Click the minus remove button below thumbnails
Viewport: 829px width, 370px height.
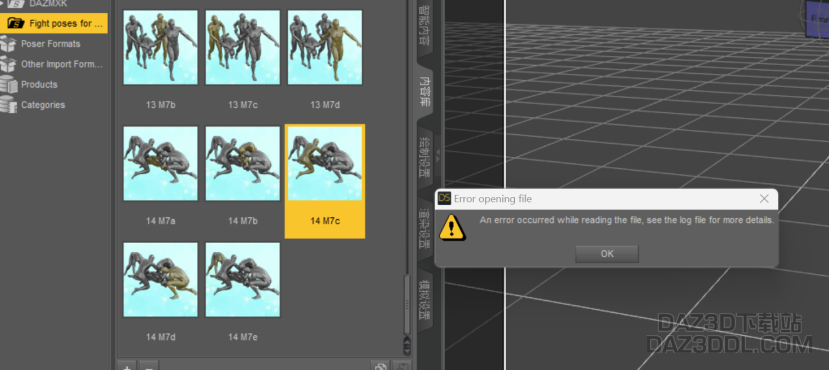pos(149,367)
